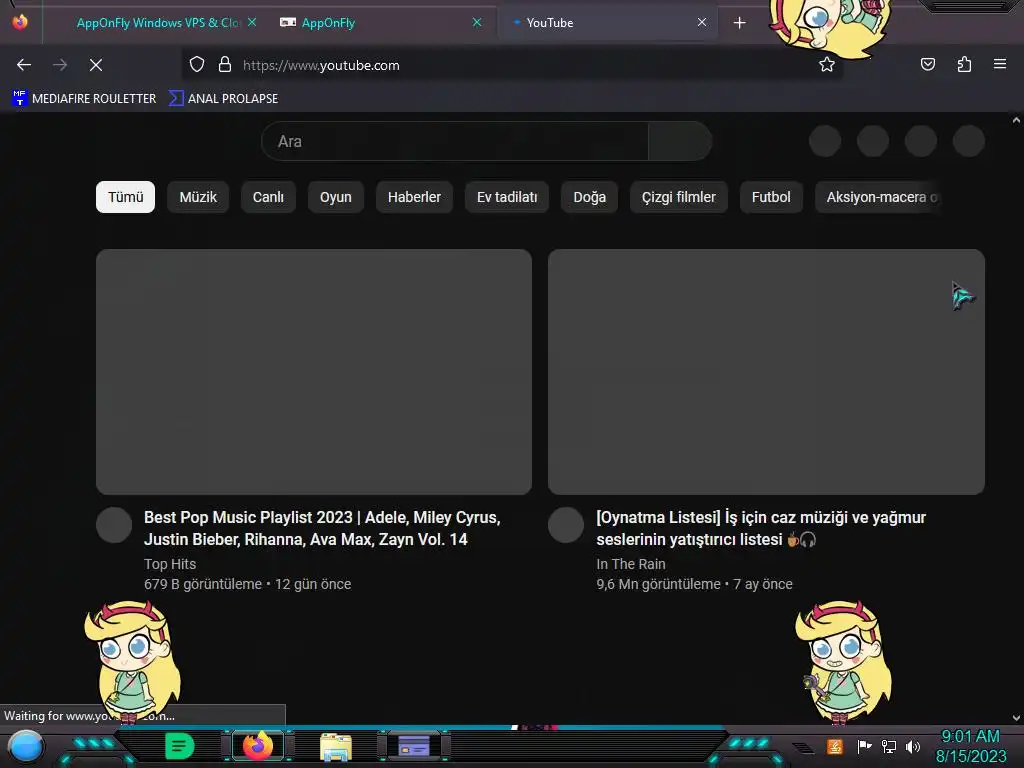Open Best Pop Music Playlist video thumbnail
The image size is (1024, 768).
(313, 372)
